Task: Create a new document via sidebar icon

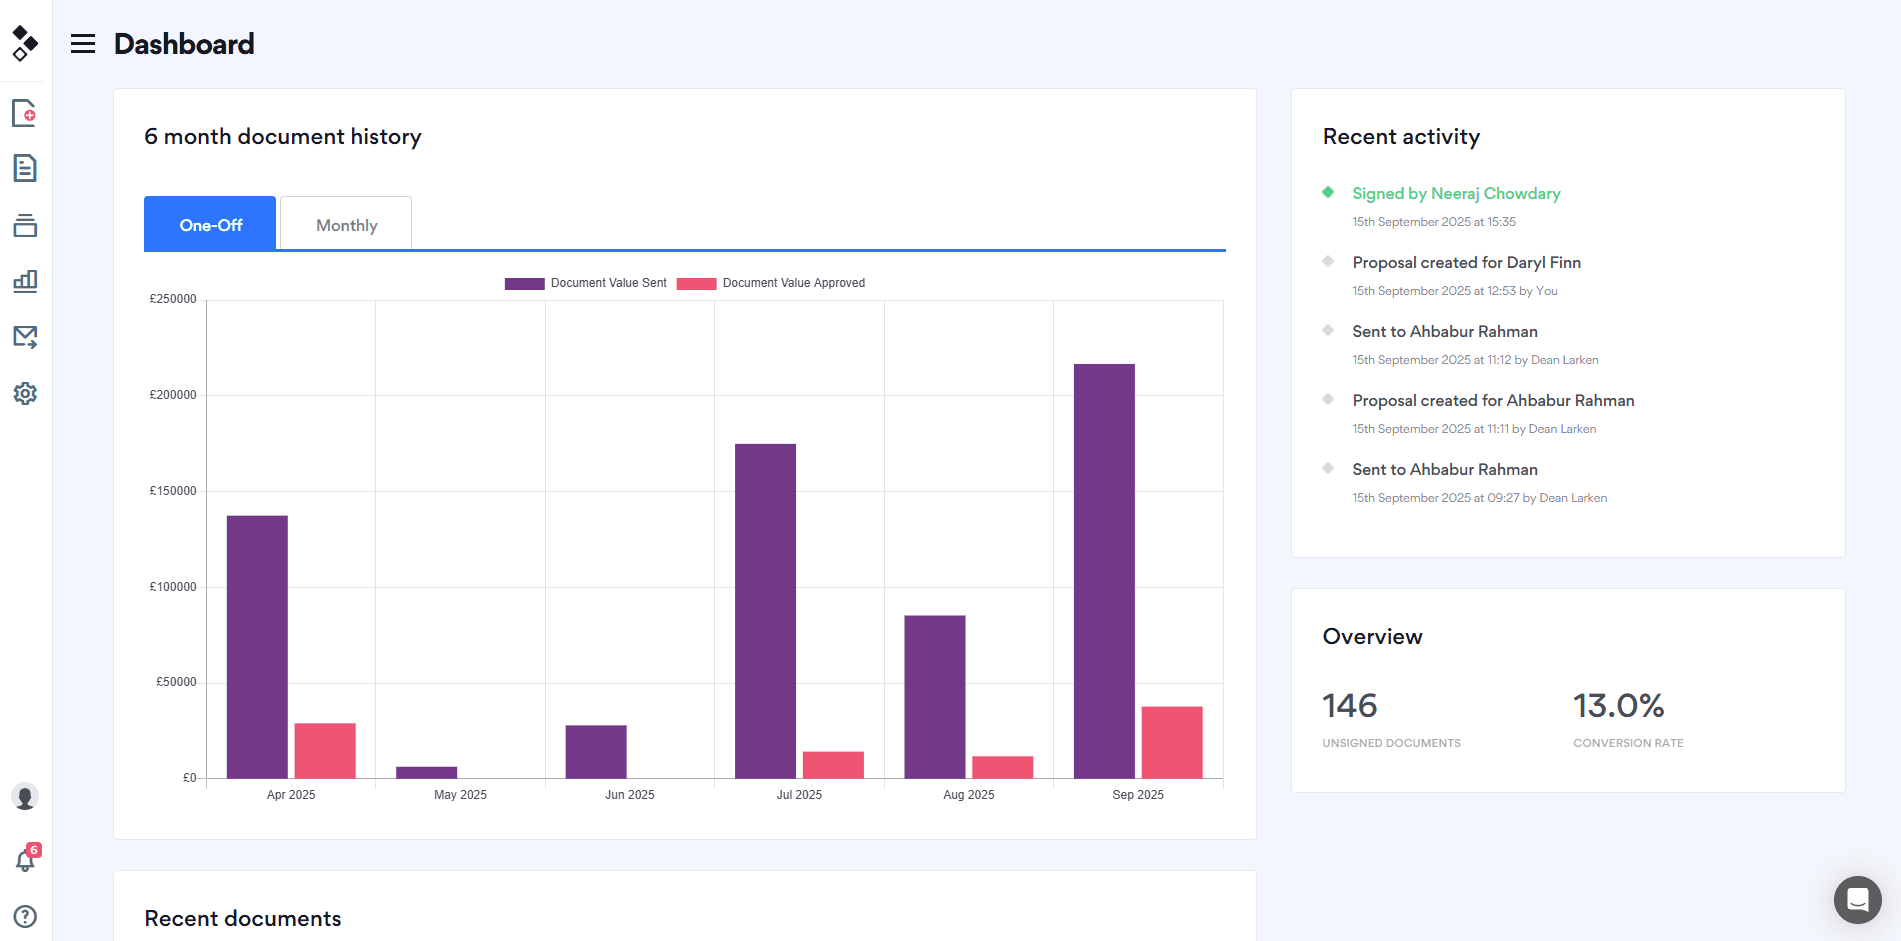Action: (x=25, y=113)
